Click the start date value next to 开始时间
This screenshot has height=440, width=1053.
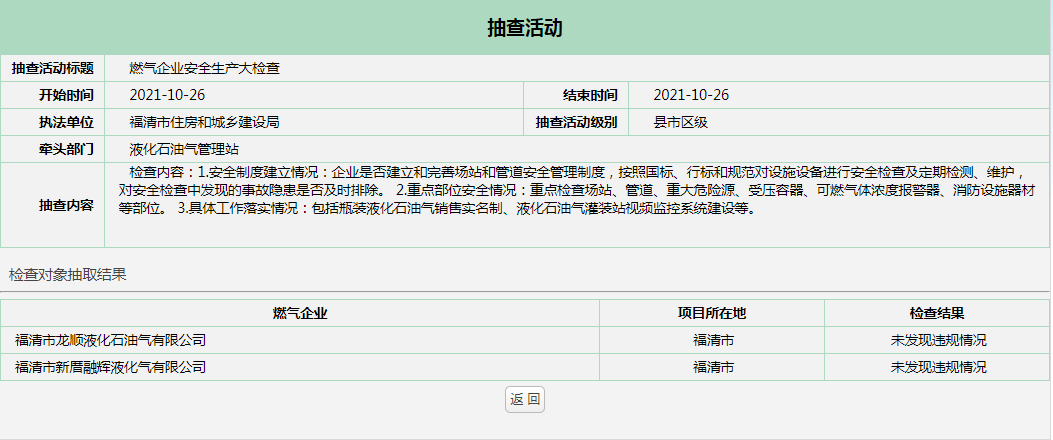coord(167,95)
